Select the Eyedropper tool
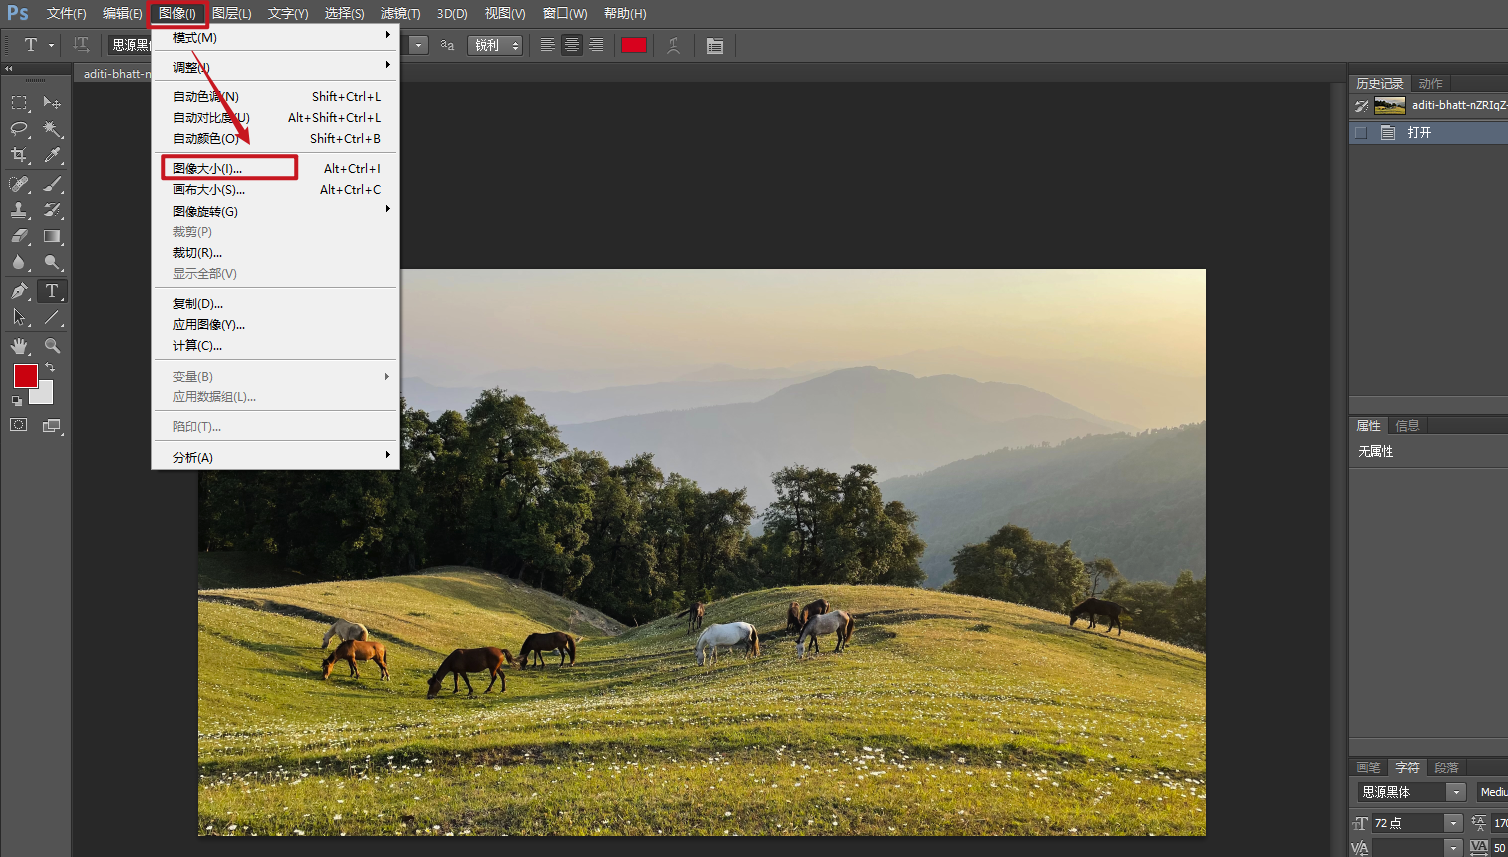This screenshot has width=1508, height=857. (x=52, y=155)
